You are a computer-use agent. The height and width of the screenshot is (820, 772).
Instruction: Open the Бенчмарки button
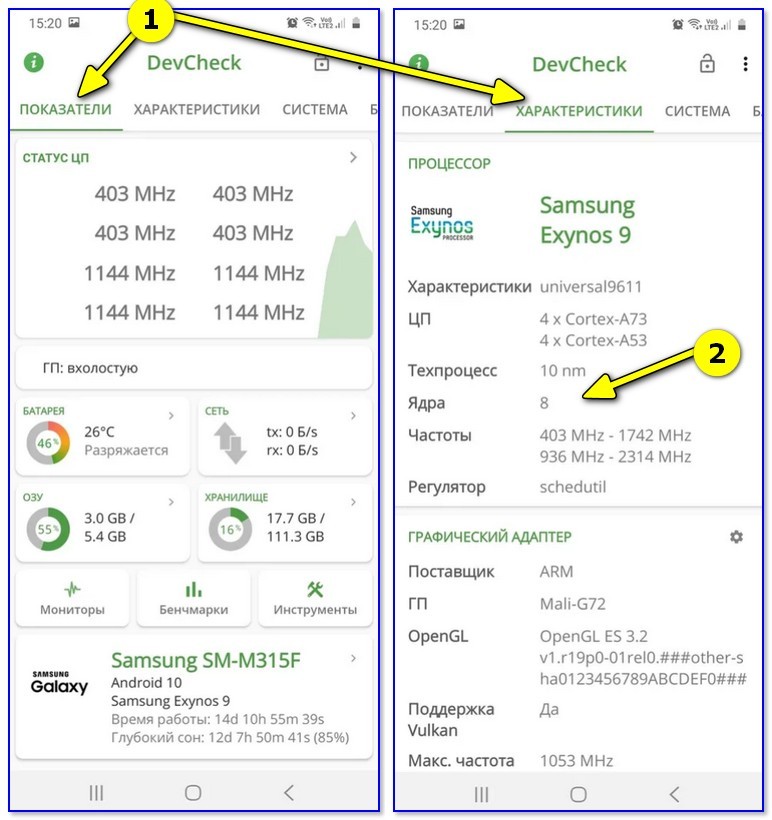(194, 598)
